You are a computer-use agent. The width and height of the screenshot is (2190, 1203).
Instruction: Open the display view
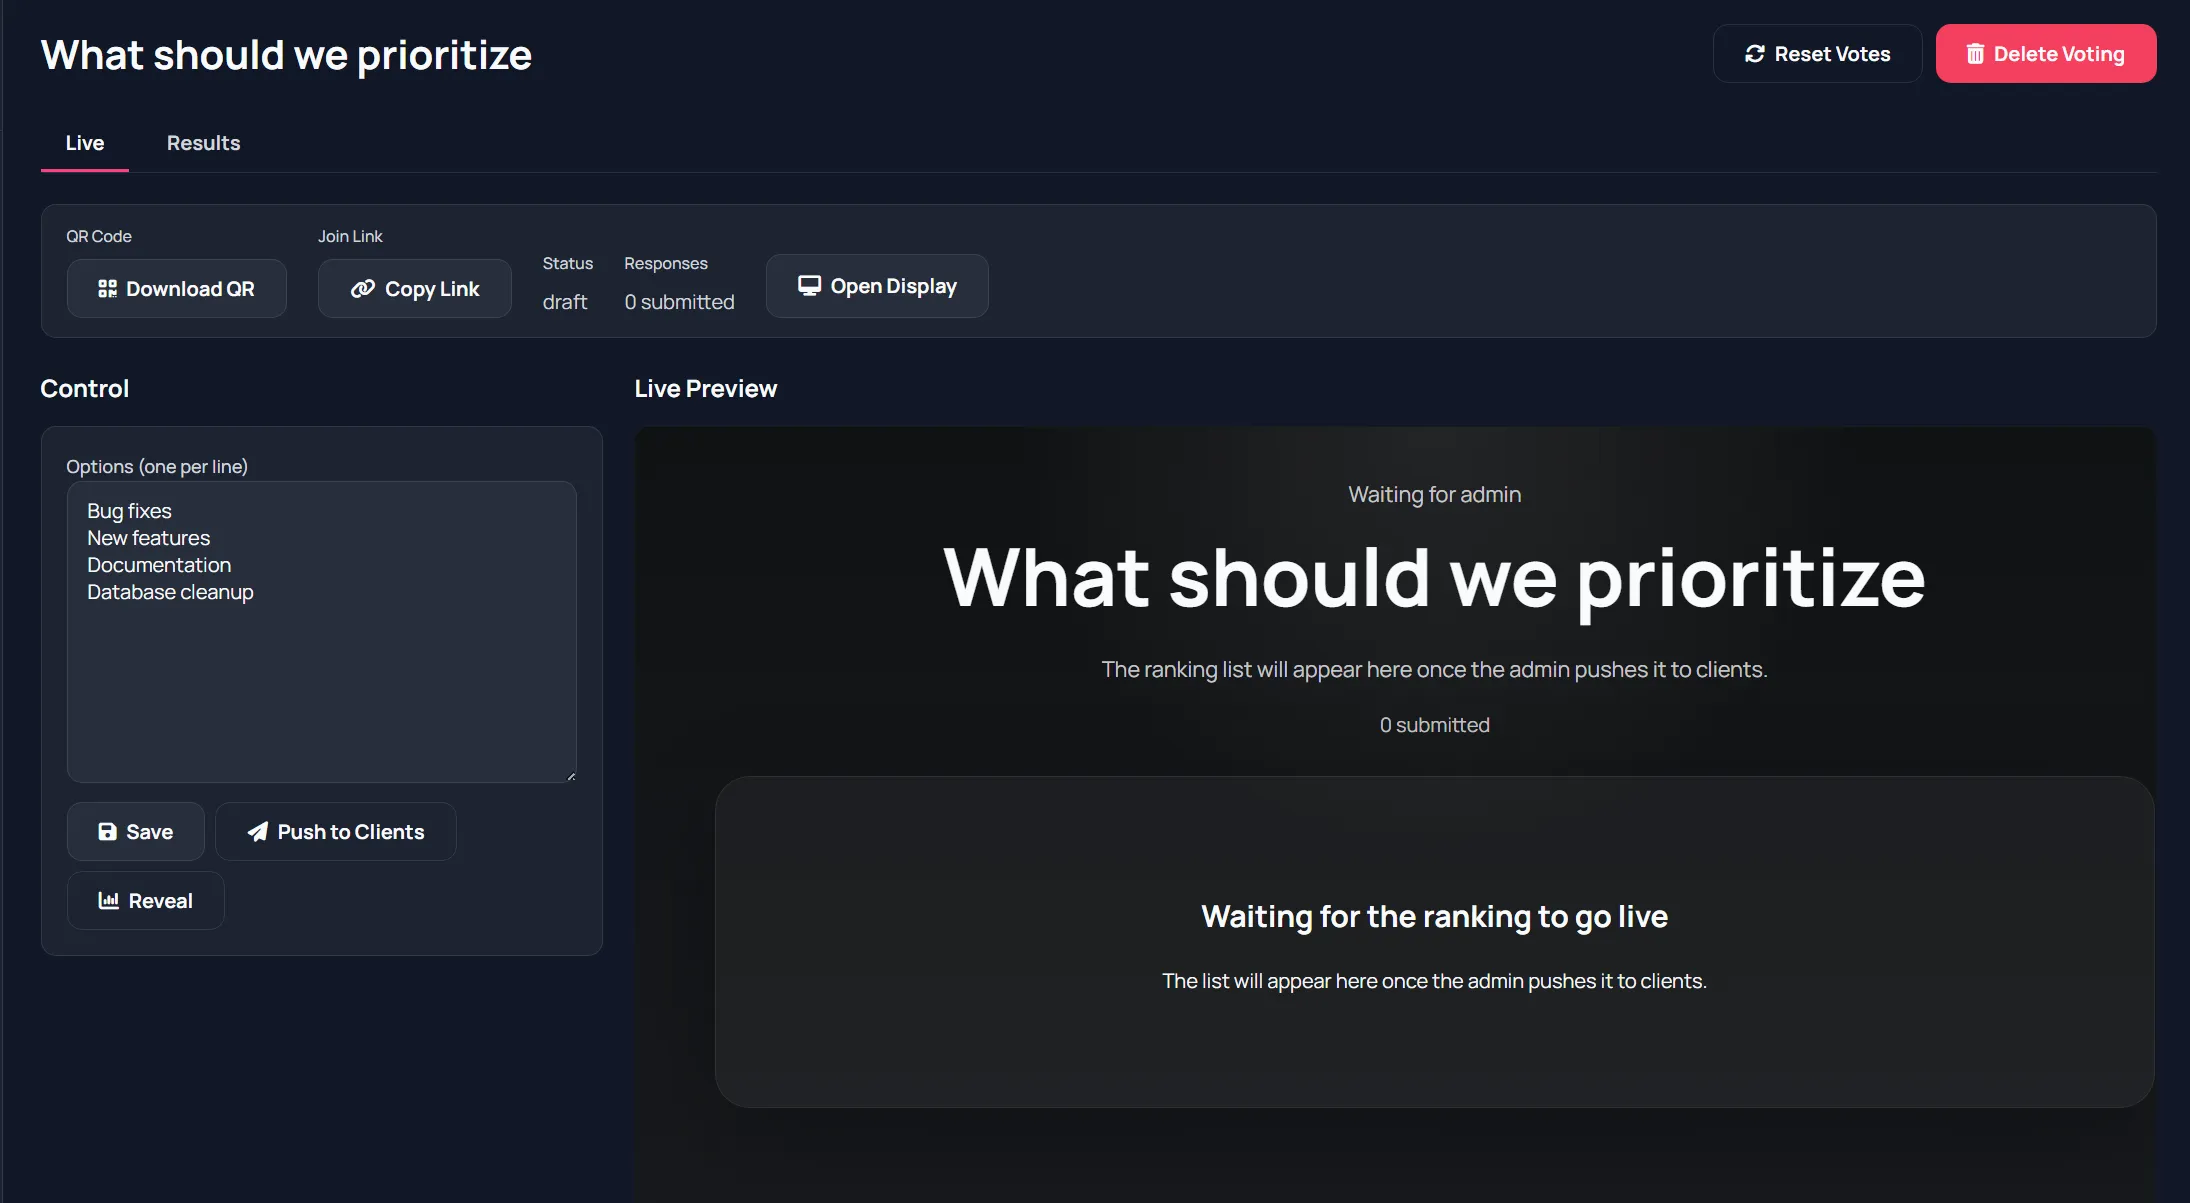coord(876,285)
